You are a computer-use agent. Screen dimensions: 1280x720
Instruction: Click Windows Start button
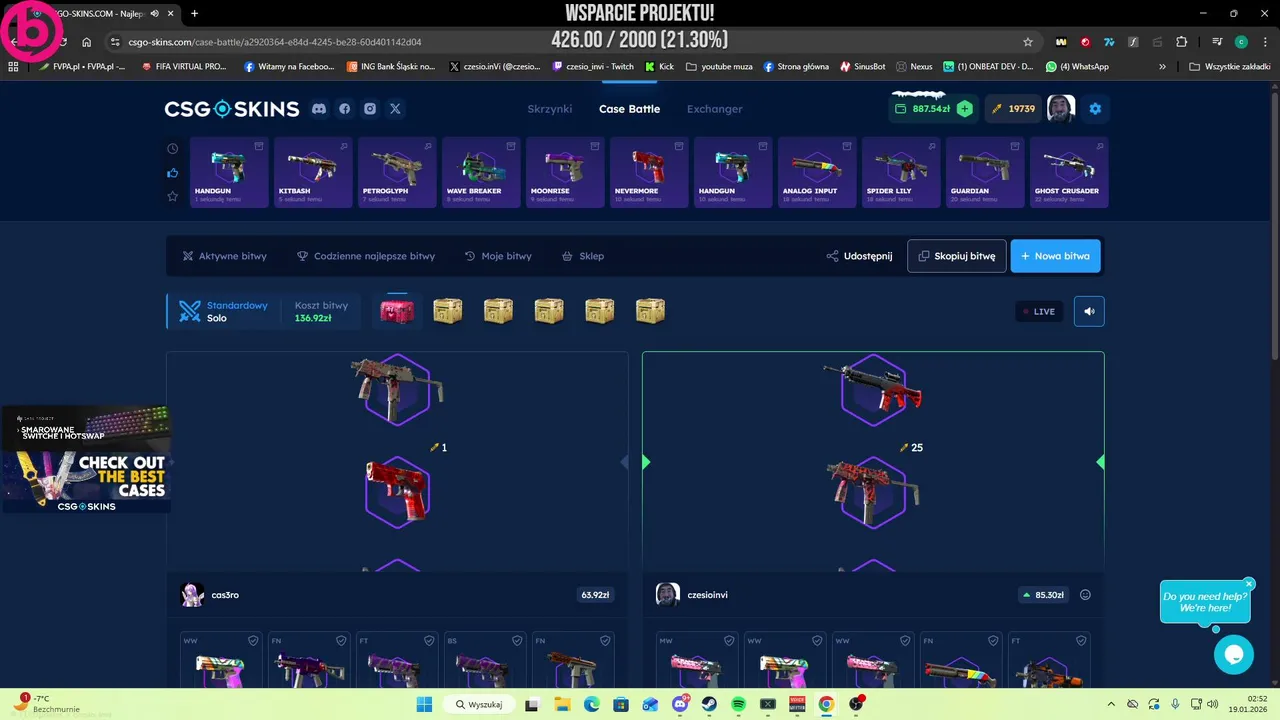click(424, 704)
